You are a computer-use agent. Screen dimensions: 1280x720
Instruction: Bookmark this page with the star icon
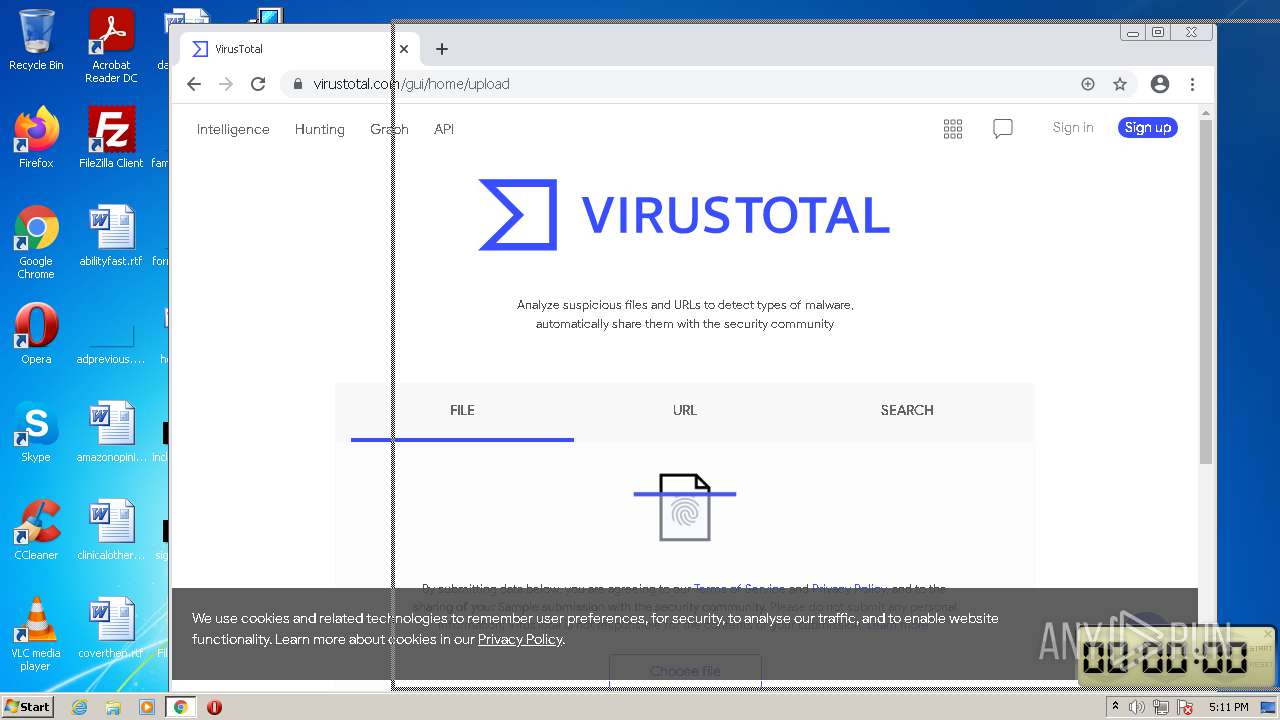1120,84
